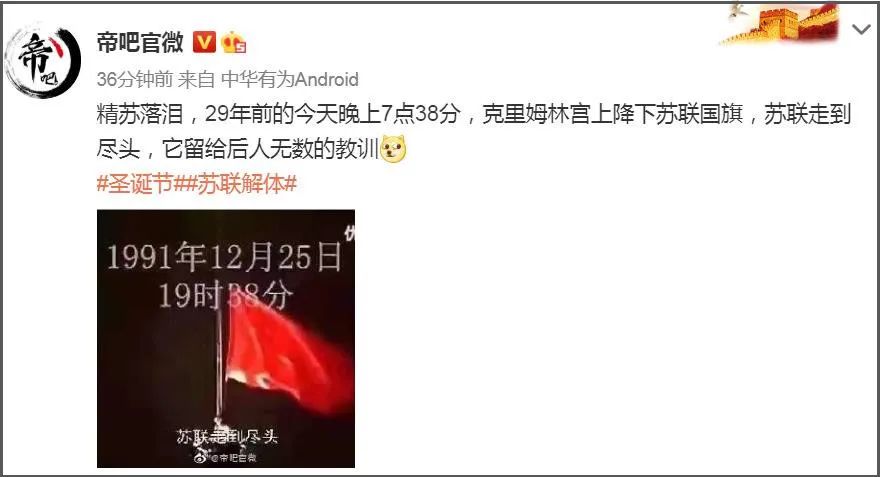Click the Weibo watermark logo in the image
The image size is (880, 477).
click(201, 457)
